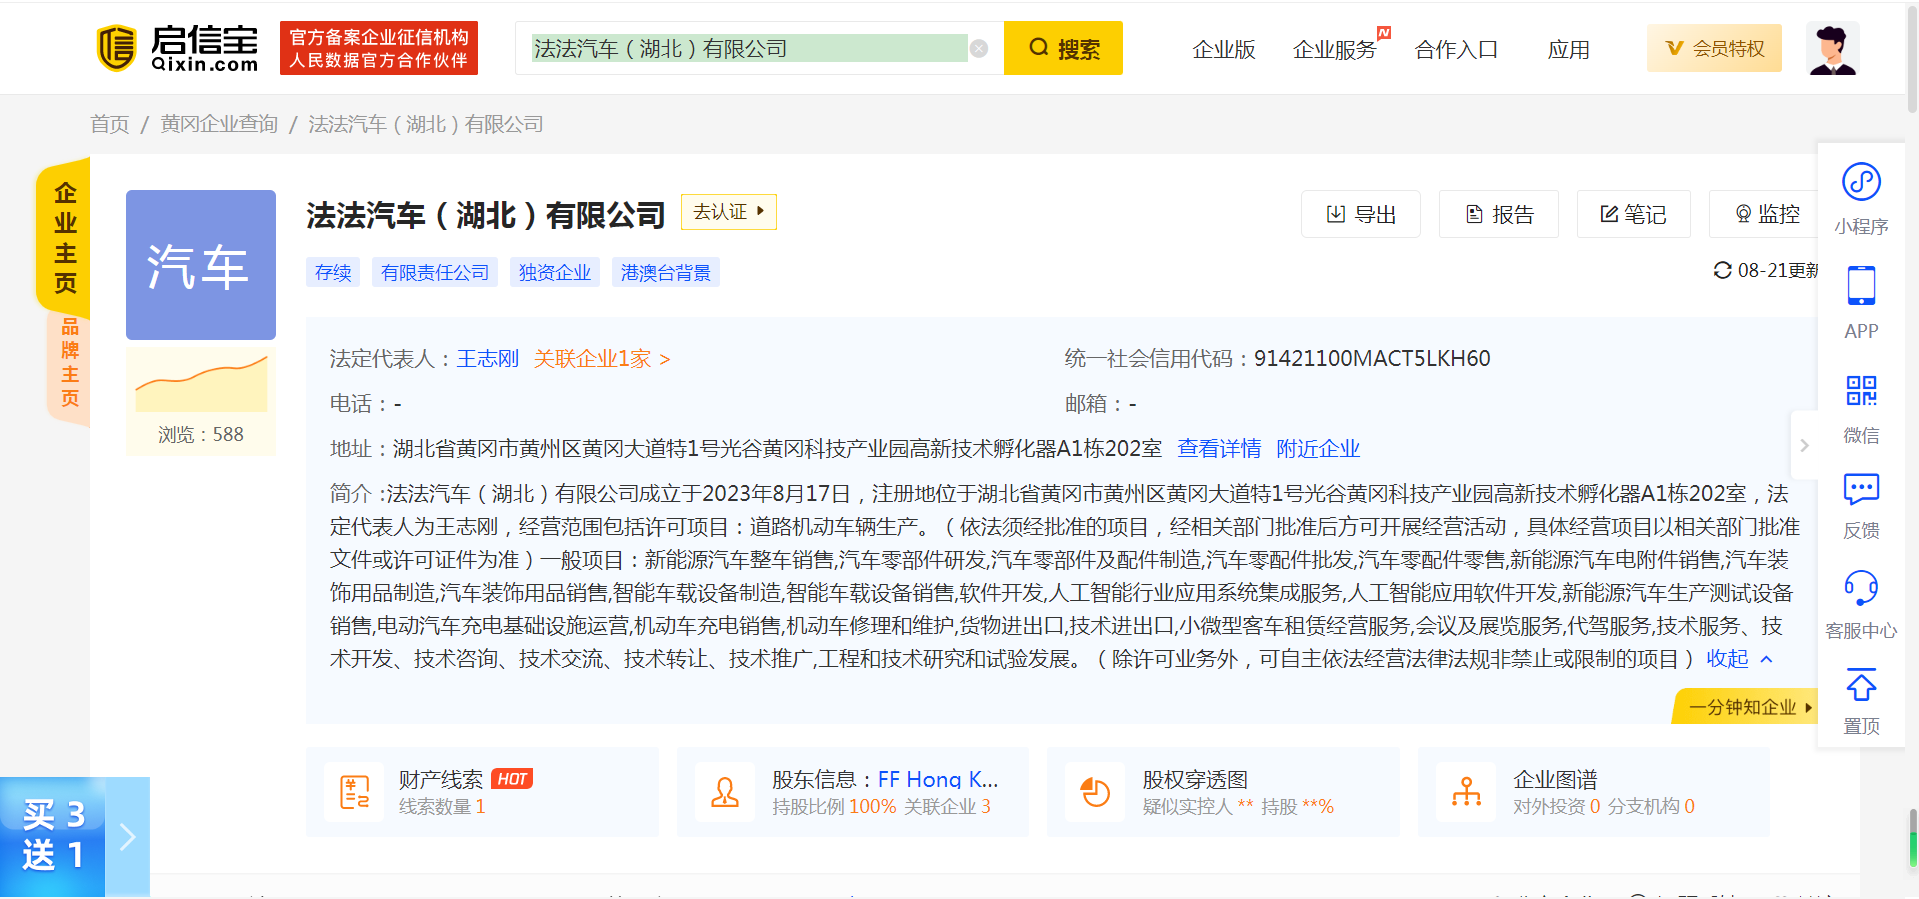Open 客服中心 headset icon

(1861, 588)
